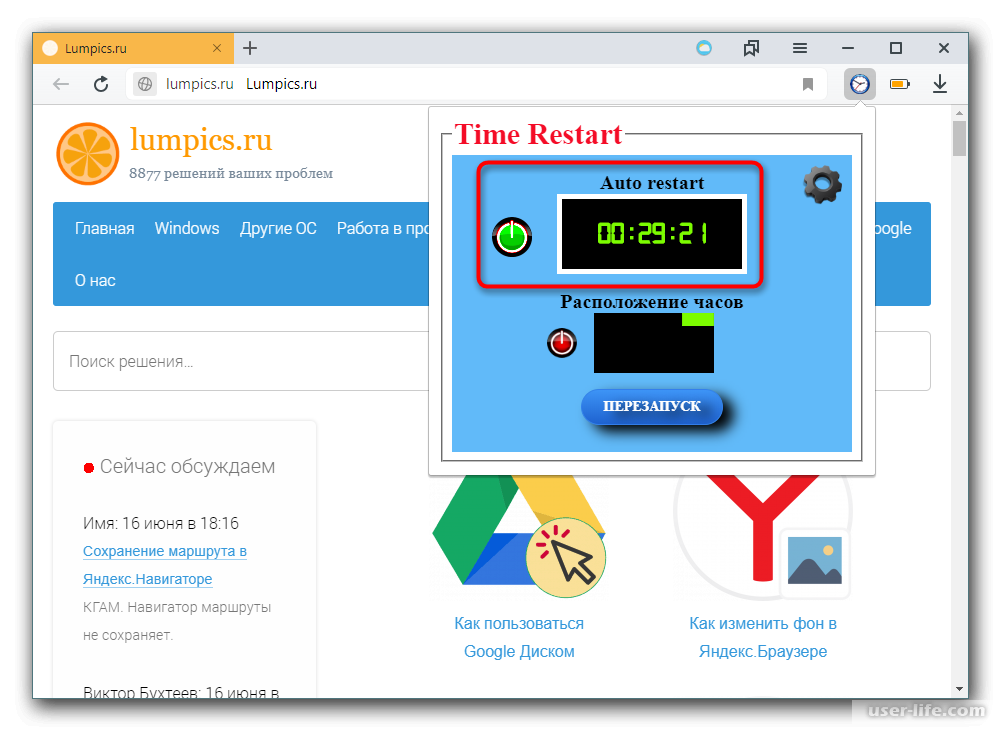Click the Yandex Browser article thumbnail
The height and width of the screenshot is (731, 1001).
pyautogui.click(x=763, y=536)
